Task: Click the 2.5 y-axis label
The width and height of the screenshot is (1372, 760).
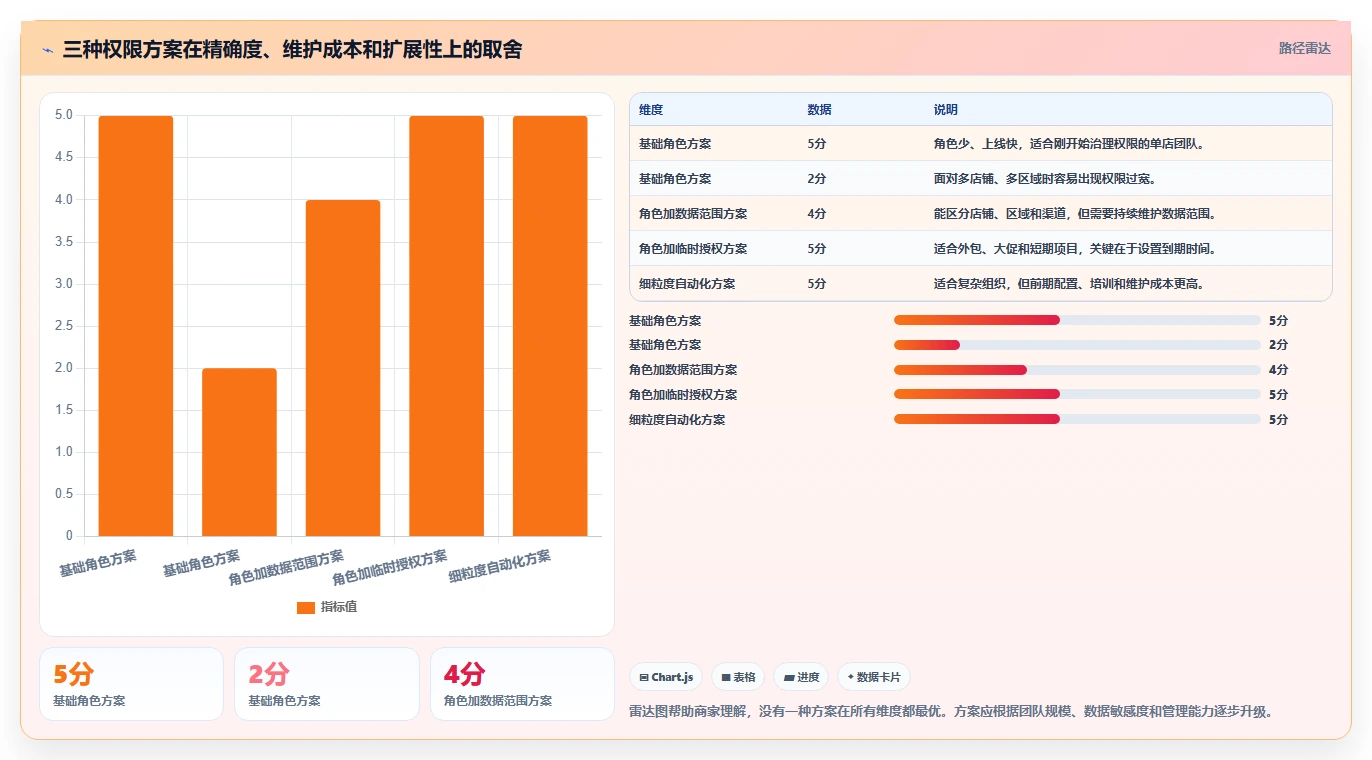Action: tap(64, 326)
